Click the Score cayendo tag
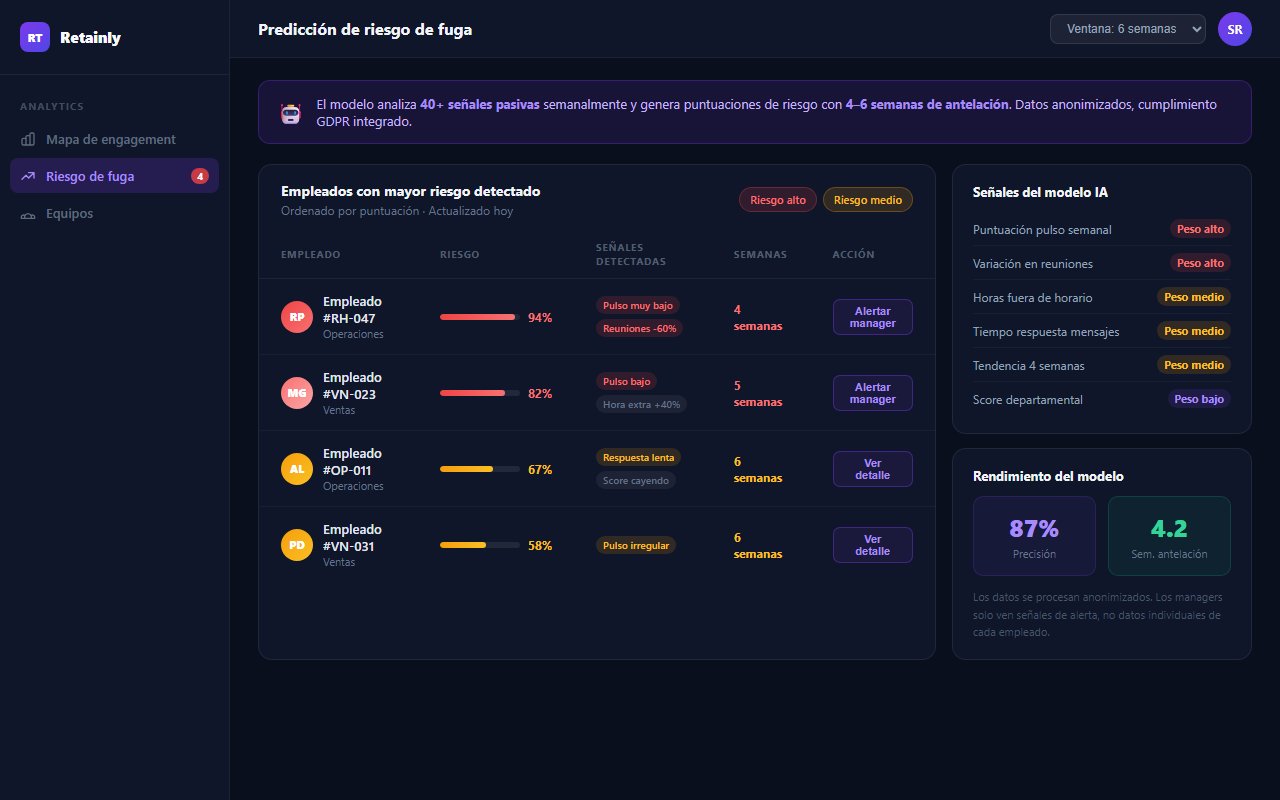This screenshot has height=800, width=1280. (x=636, y=480)
